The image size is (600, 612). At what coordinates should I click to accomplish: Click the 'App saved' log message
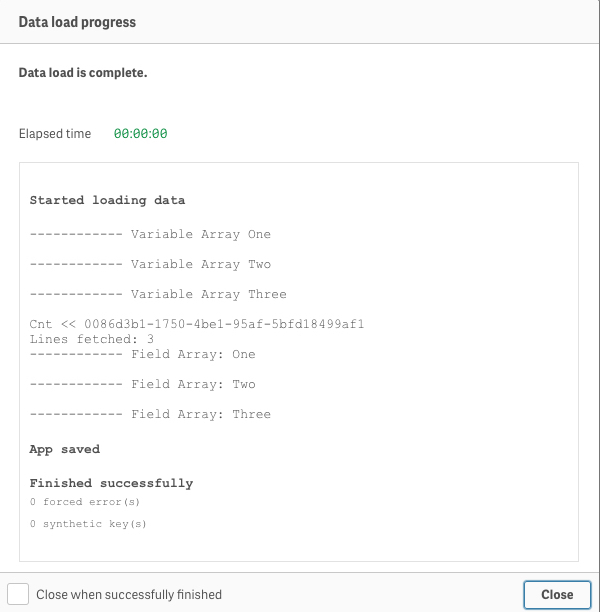[65, 449]
